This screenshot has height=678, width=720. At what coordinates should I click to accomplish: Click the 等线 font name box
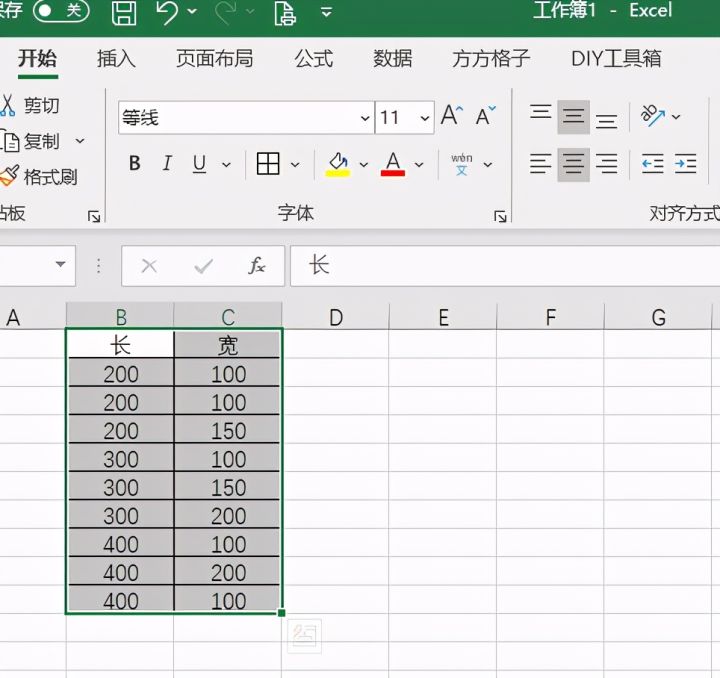[x=239, y=118]
